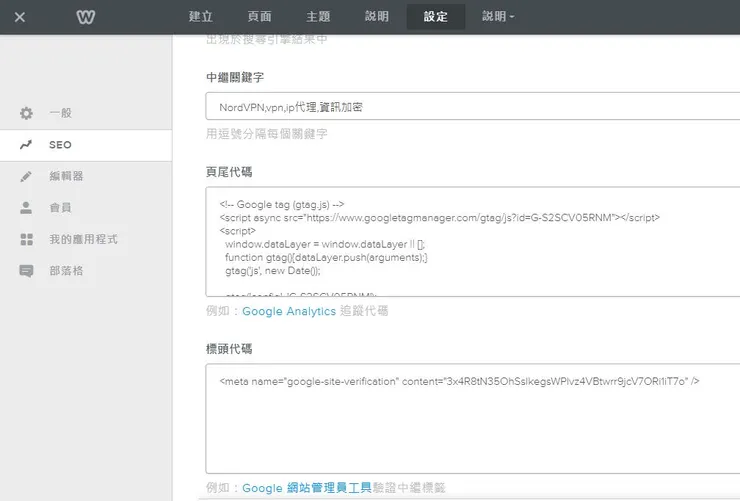740x501 pixels.
Task: Click the google-site-verification meta tag text
Action: (x=459, y=381)
